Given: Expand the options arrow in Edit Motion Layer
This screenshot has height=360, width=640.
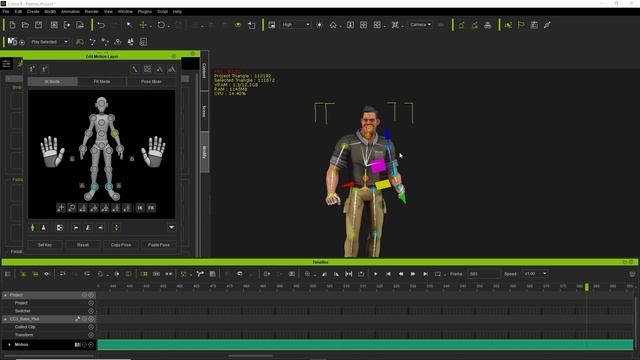Looking at the screenshot, I should [x=171, y=227].
